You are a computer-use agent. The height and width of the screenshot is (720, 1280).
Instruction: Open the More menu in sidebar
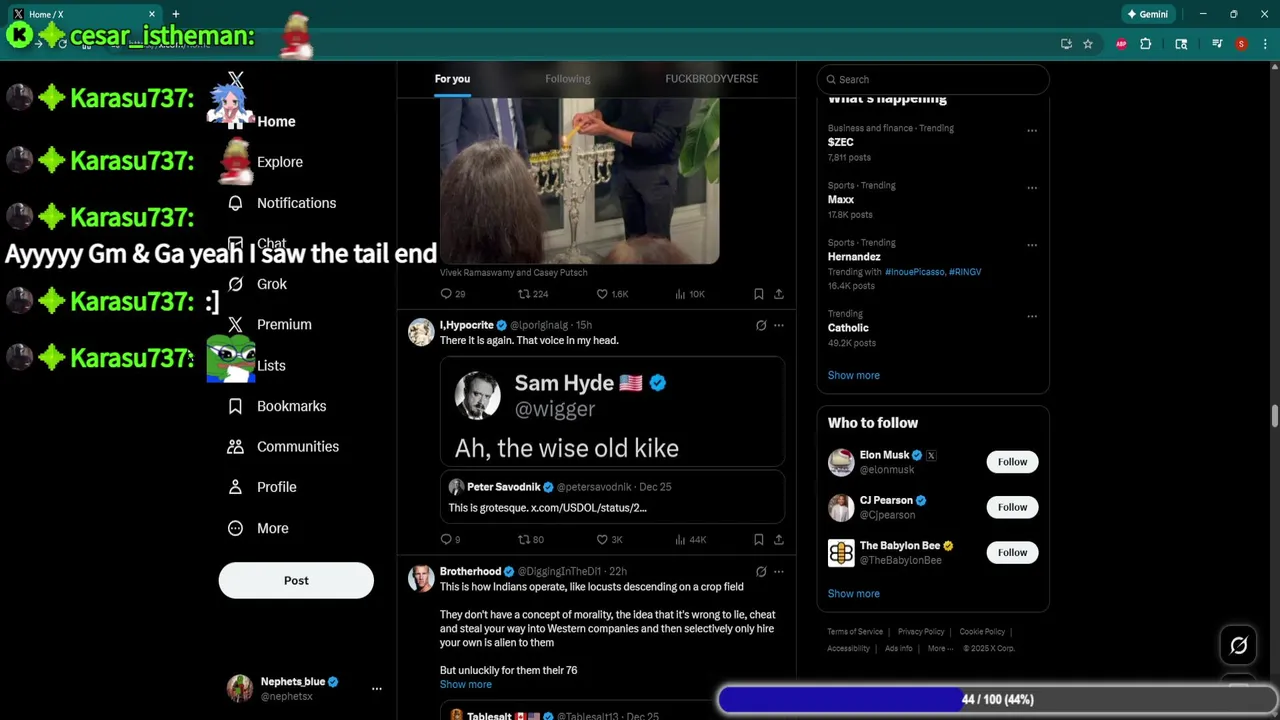[x=258, y=528]
